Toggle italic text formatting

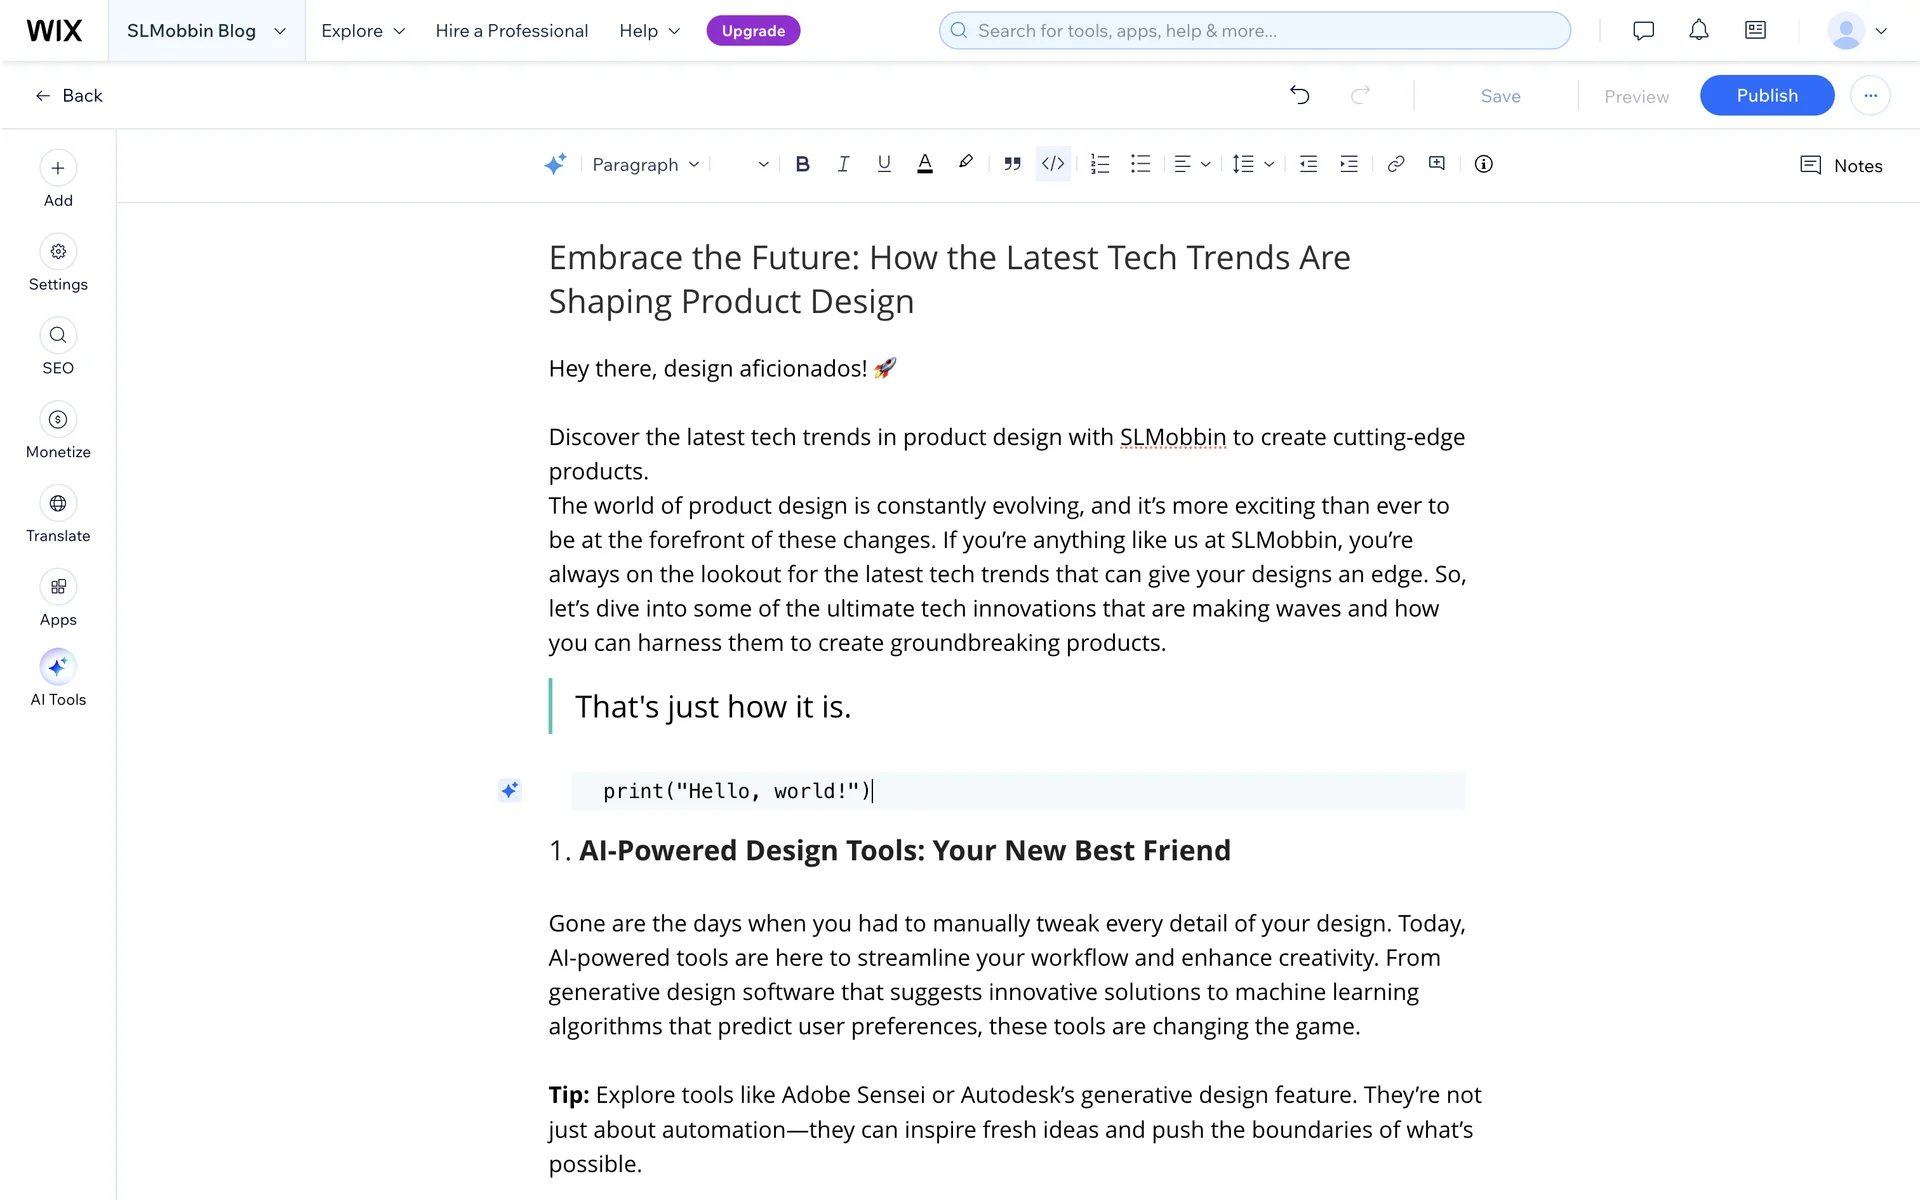[x=843, y=165]
